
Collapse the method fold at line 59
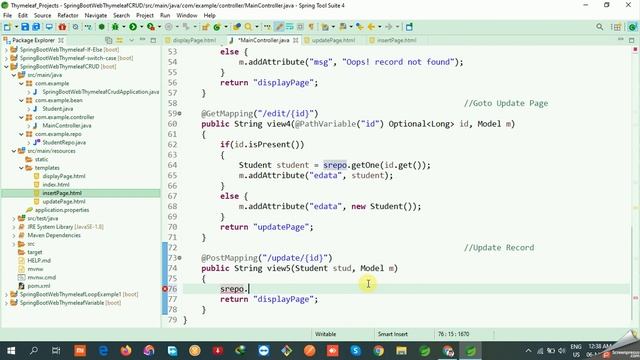[x=179, y=113]
